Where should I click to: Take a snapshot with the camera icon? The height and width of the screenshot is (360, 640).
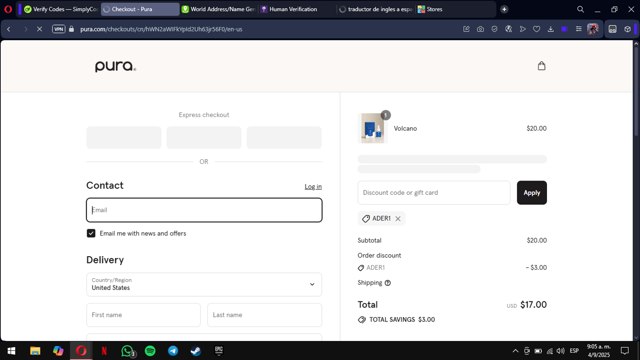[x=480, y=29]
